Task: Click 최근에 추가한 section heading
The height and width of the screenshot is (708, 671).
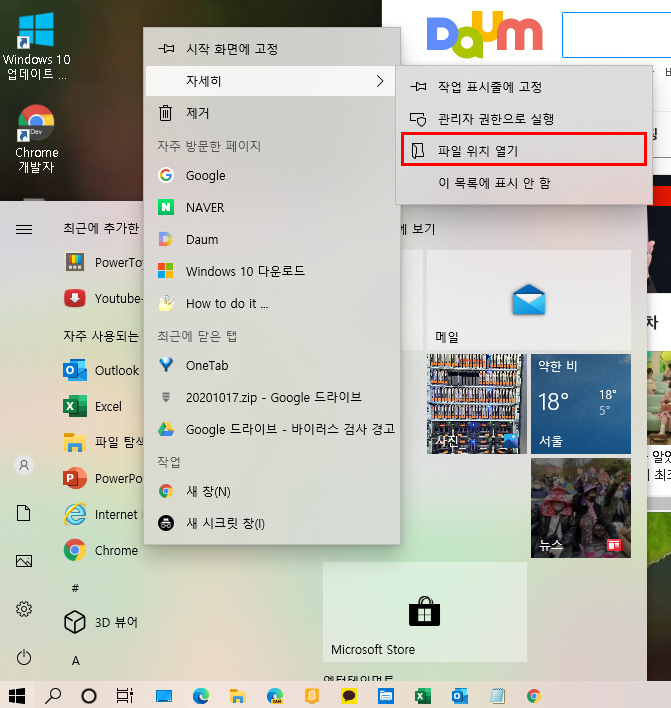Action: 101,228
